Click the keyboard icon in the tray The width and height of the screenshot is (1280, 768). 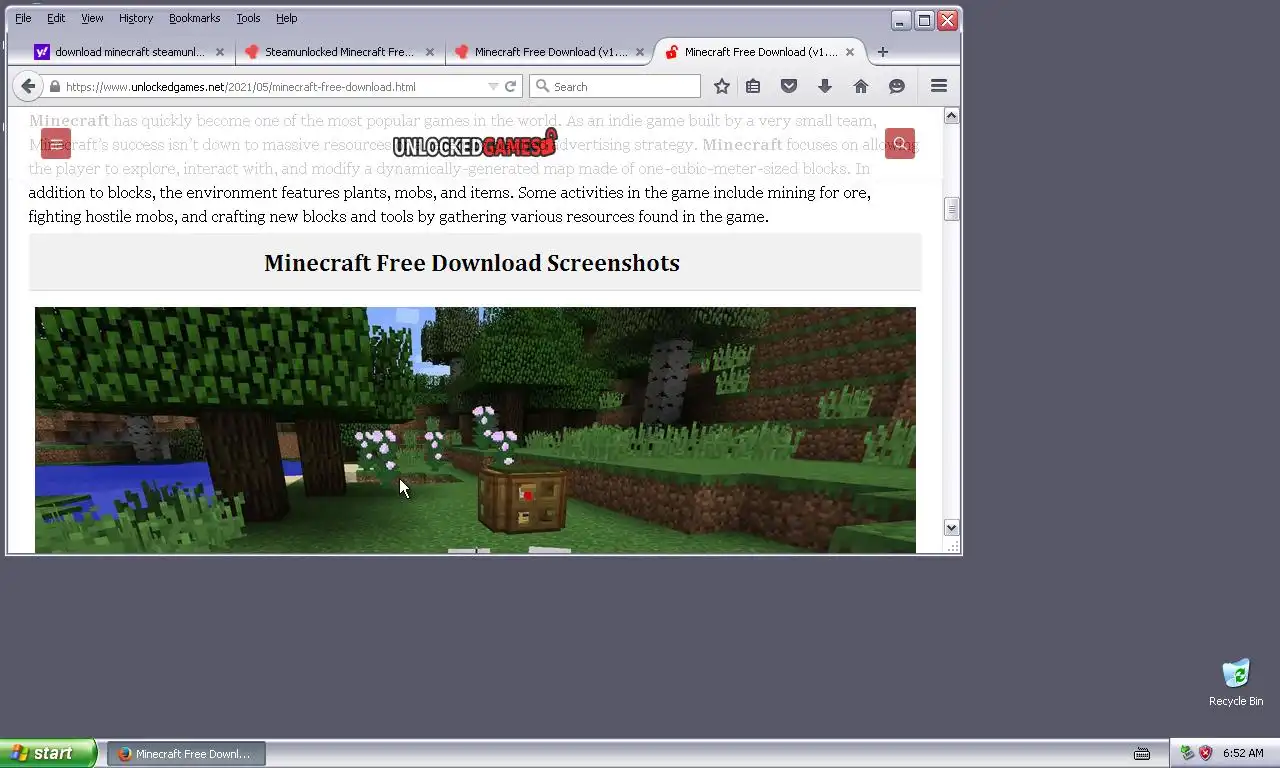[1142, 754]
